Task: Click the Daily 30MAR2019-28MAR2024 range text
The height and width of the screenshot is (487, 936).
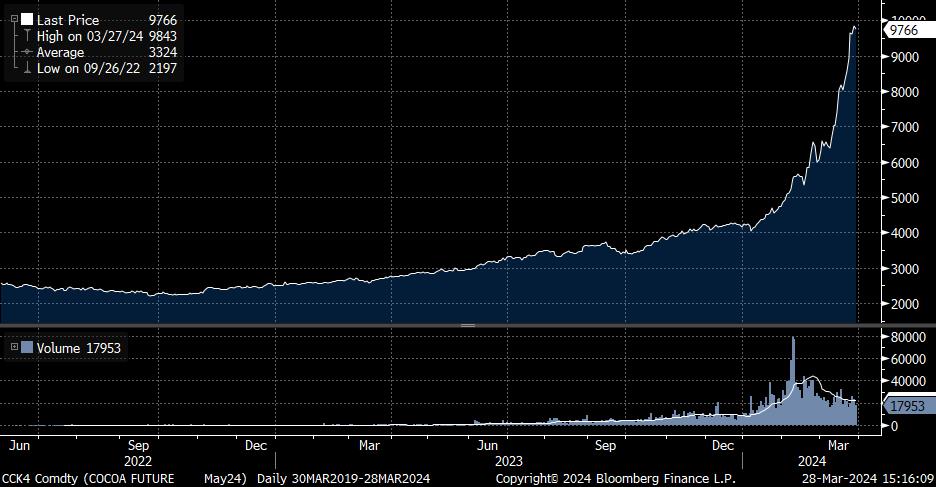Action: click(343, 479)
